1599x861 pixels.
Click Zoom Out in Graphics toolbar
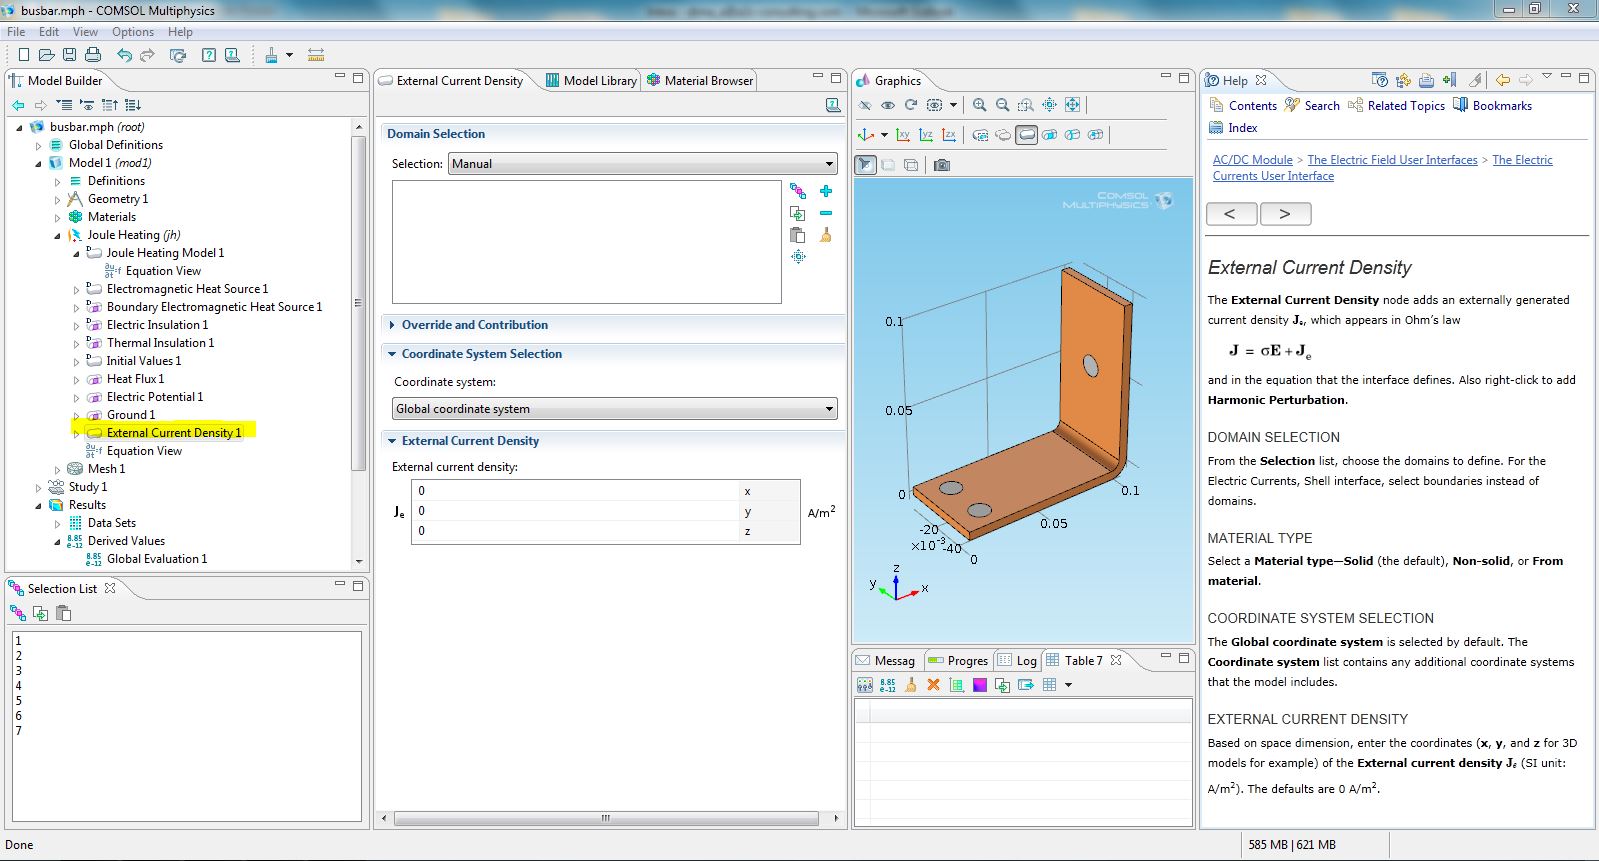pos(1002,105)
